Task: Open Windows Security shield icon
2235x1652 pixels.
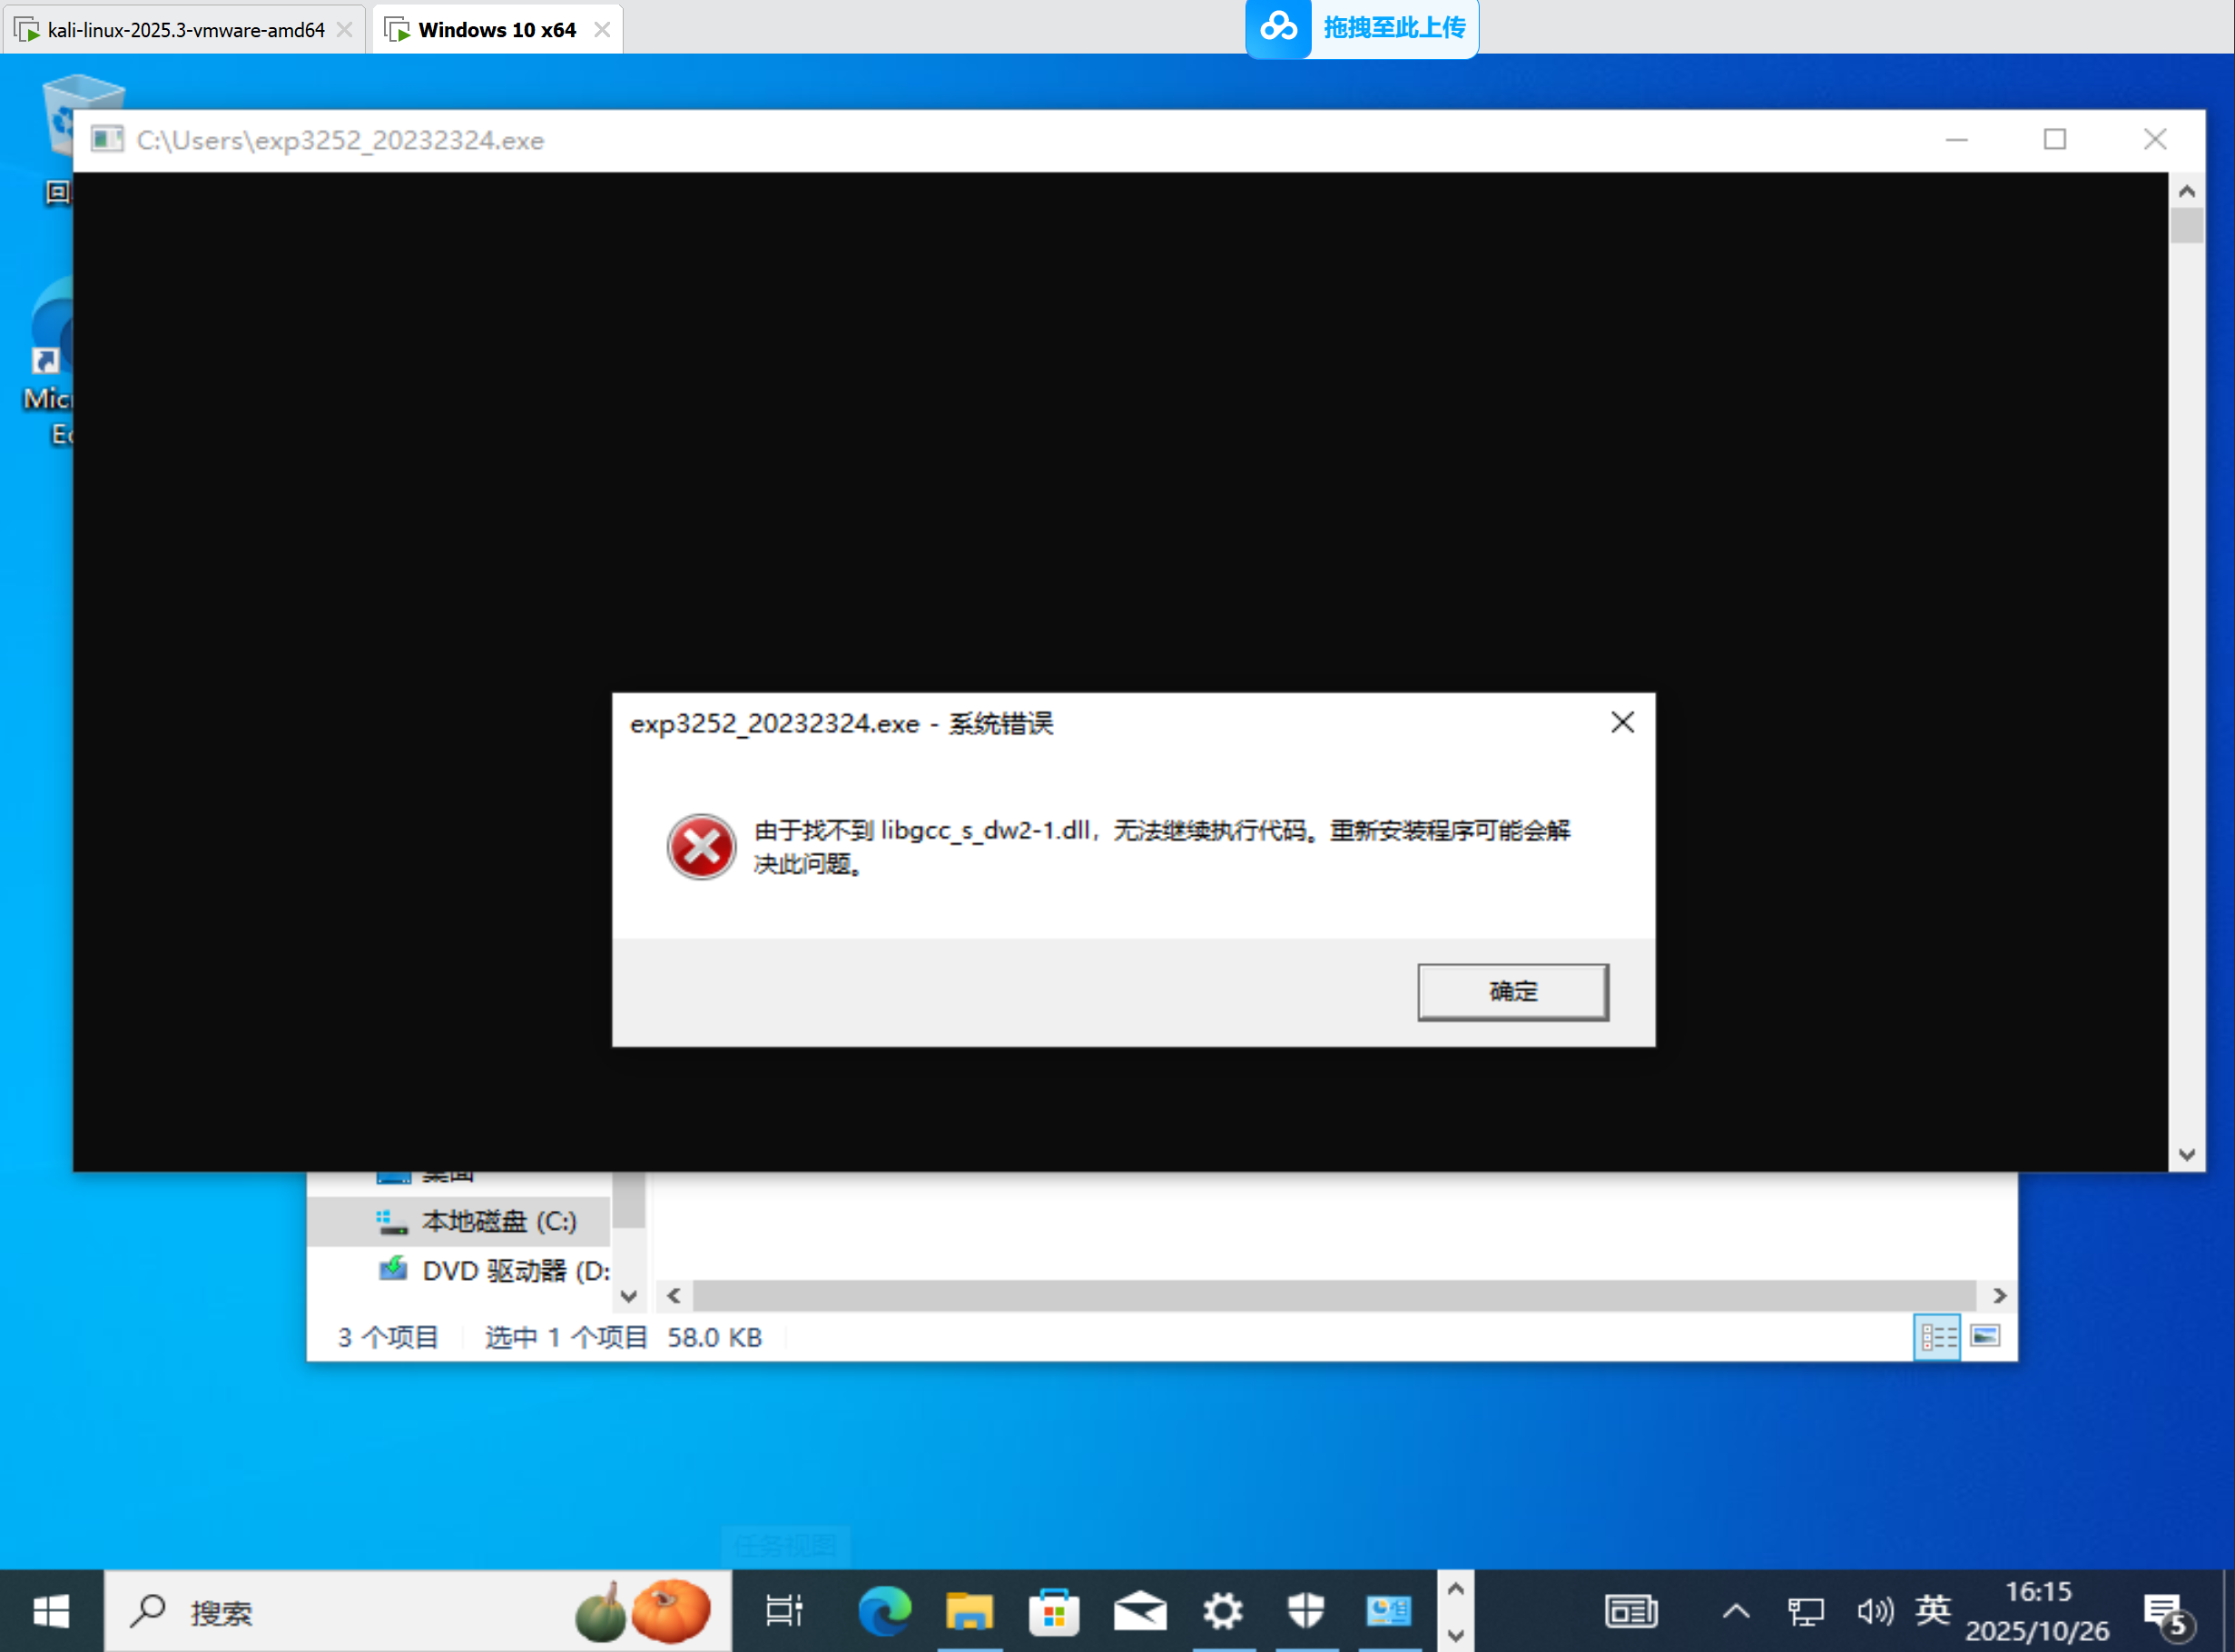Action: pyautogui.click(x=1306, y=1611)
